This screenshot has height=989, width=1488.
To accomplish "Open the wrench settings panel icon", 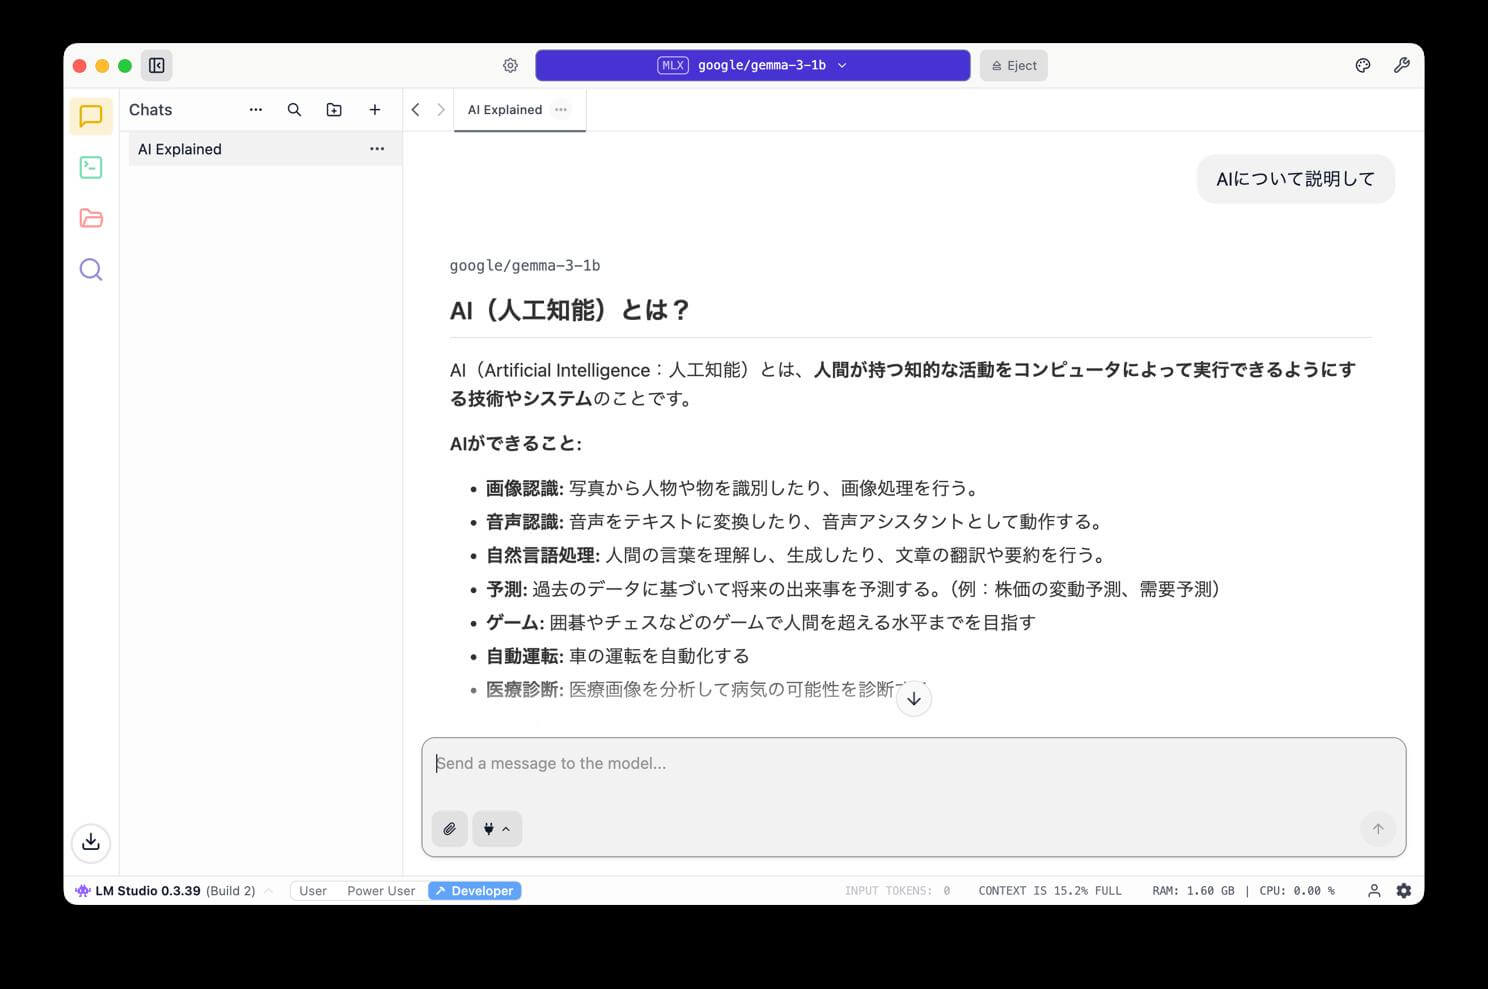I will pos(1401,65).
